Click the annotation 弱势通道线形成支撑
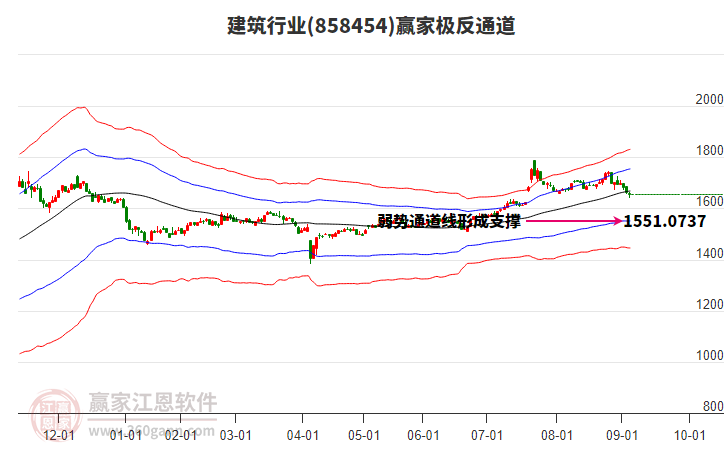Screen dimensions: 726x450 [x=449, y=221]
